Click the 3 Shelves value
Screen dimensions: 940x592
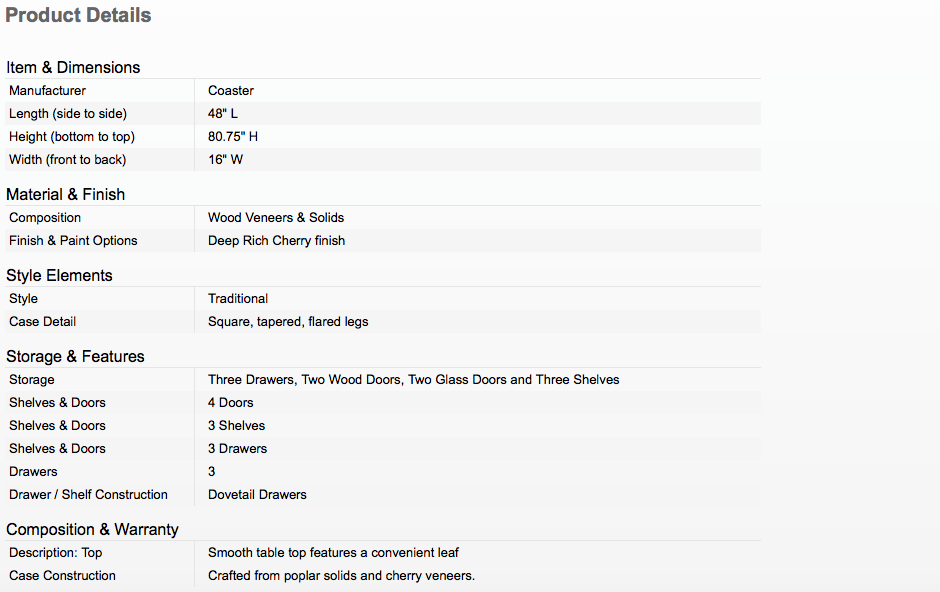(x=236, y=425)
